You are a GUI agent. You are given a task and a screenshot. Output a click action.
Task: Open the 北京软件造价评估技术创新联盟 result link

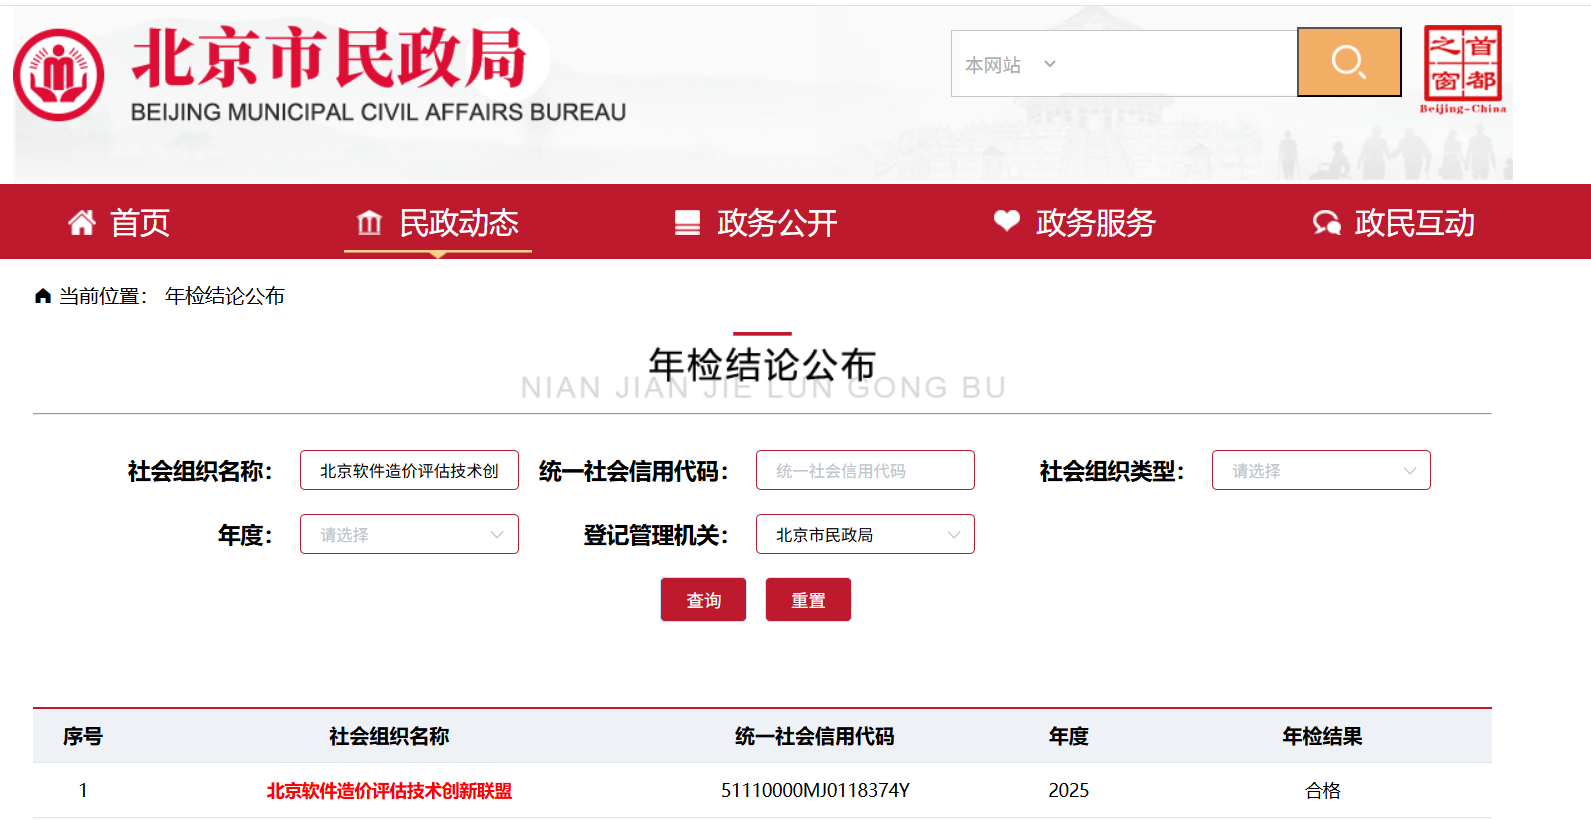click(x=389, y=791)
